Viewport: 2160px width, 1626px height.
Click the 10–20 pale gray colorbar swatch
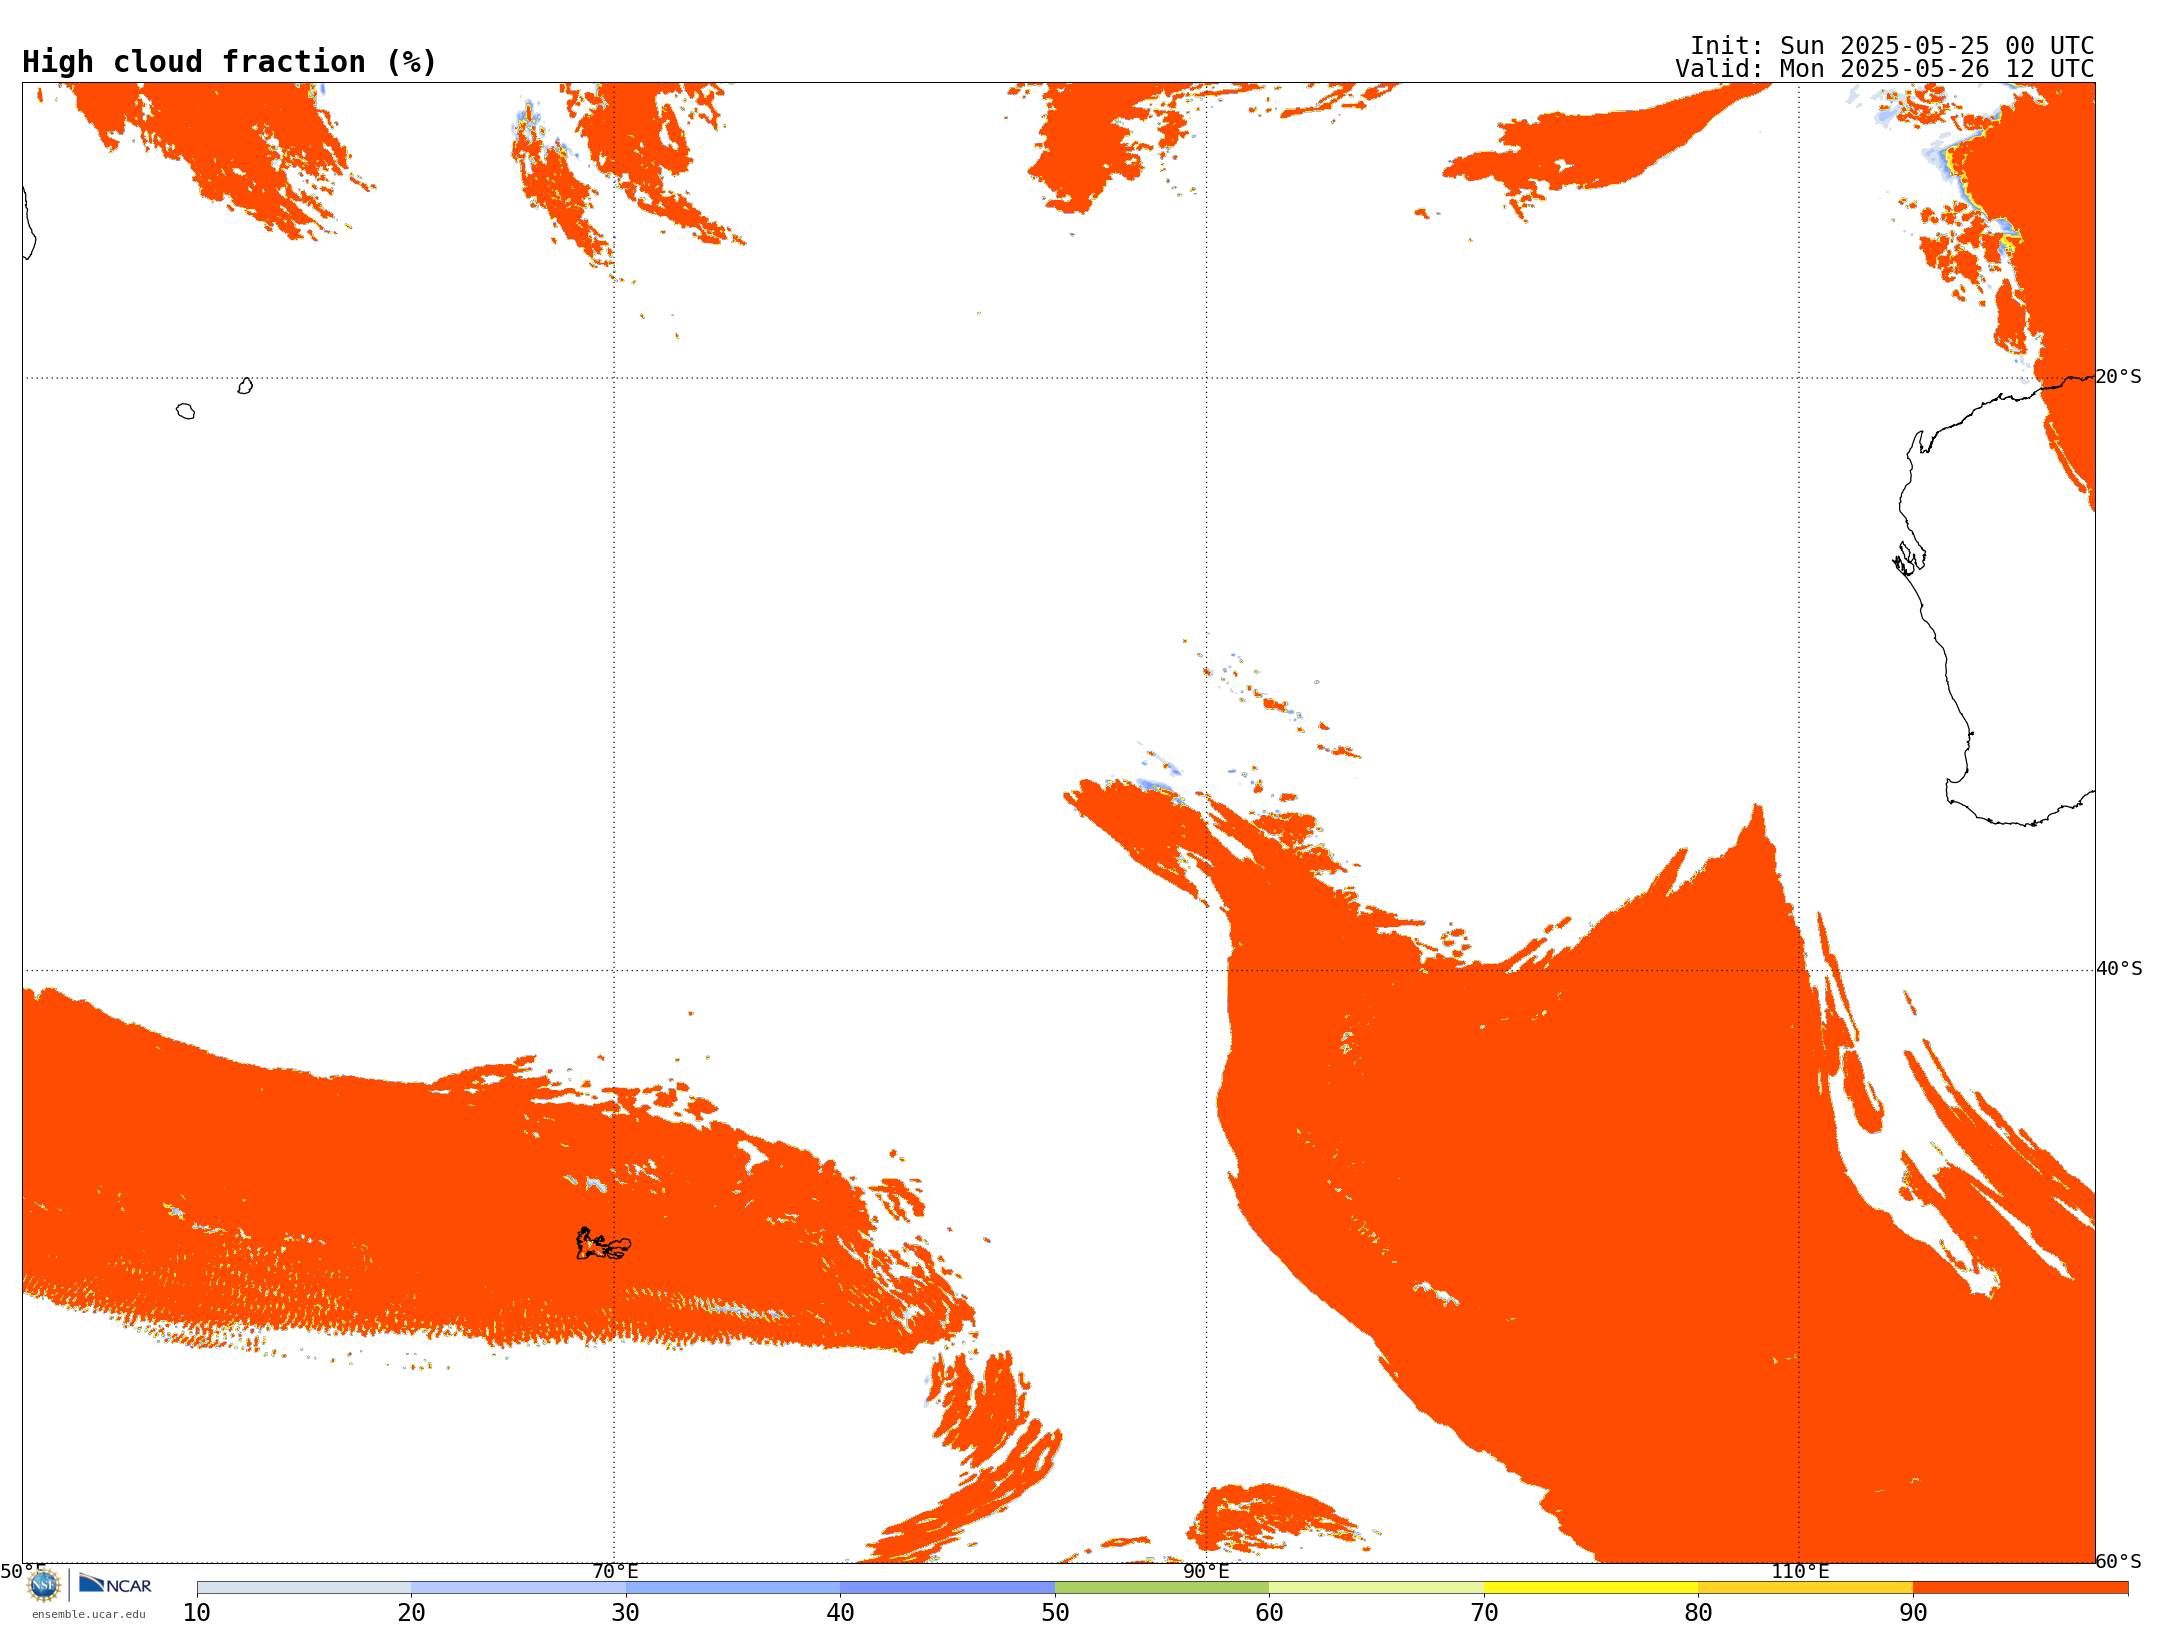tap(304, 1588)
